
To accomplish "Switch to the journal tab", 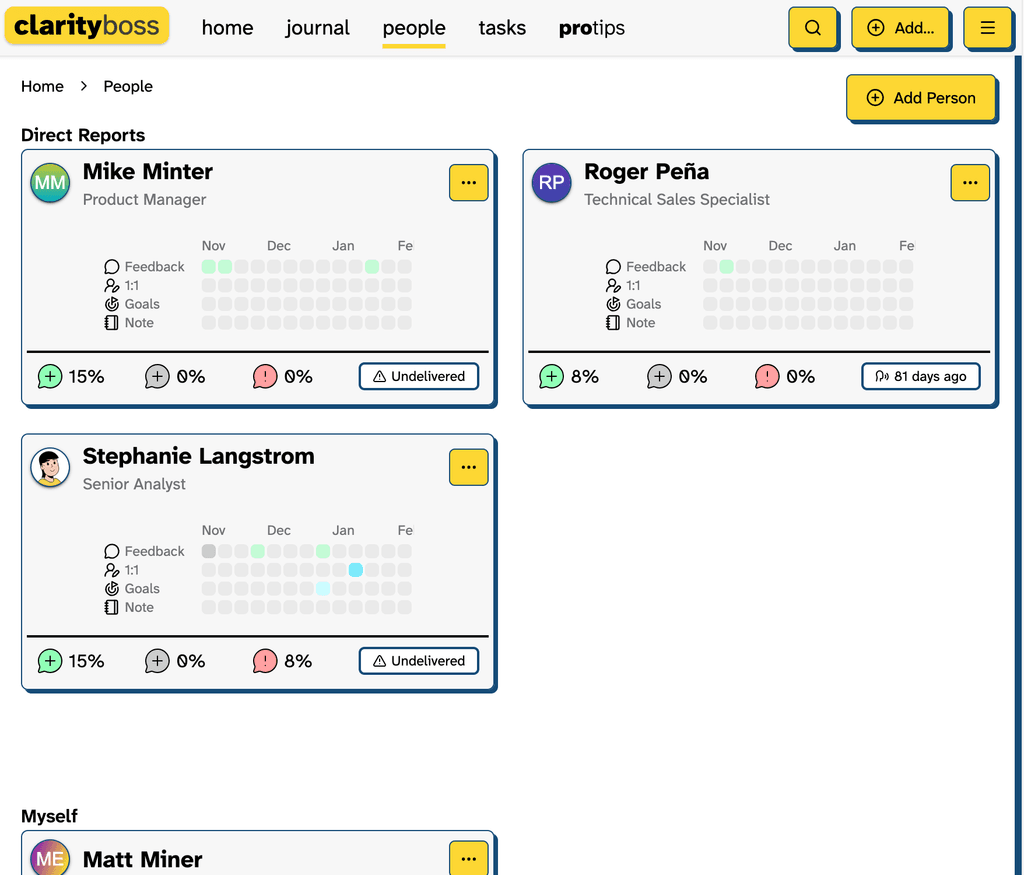I will 317,28.
